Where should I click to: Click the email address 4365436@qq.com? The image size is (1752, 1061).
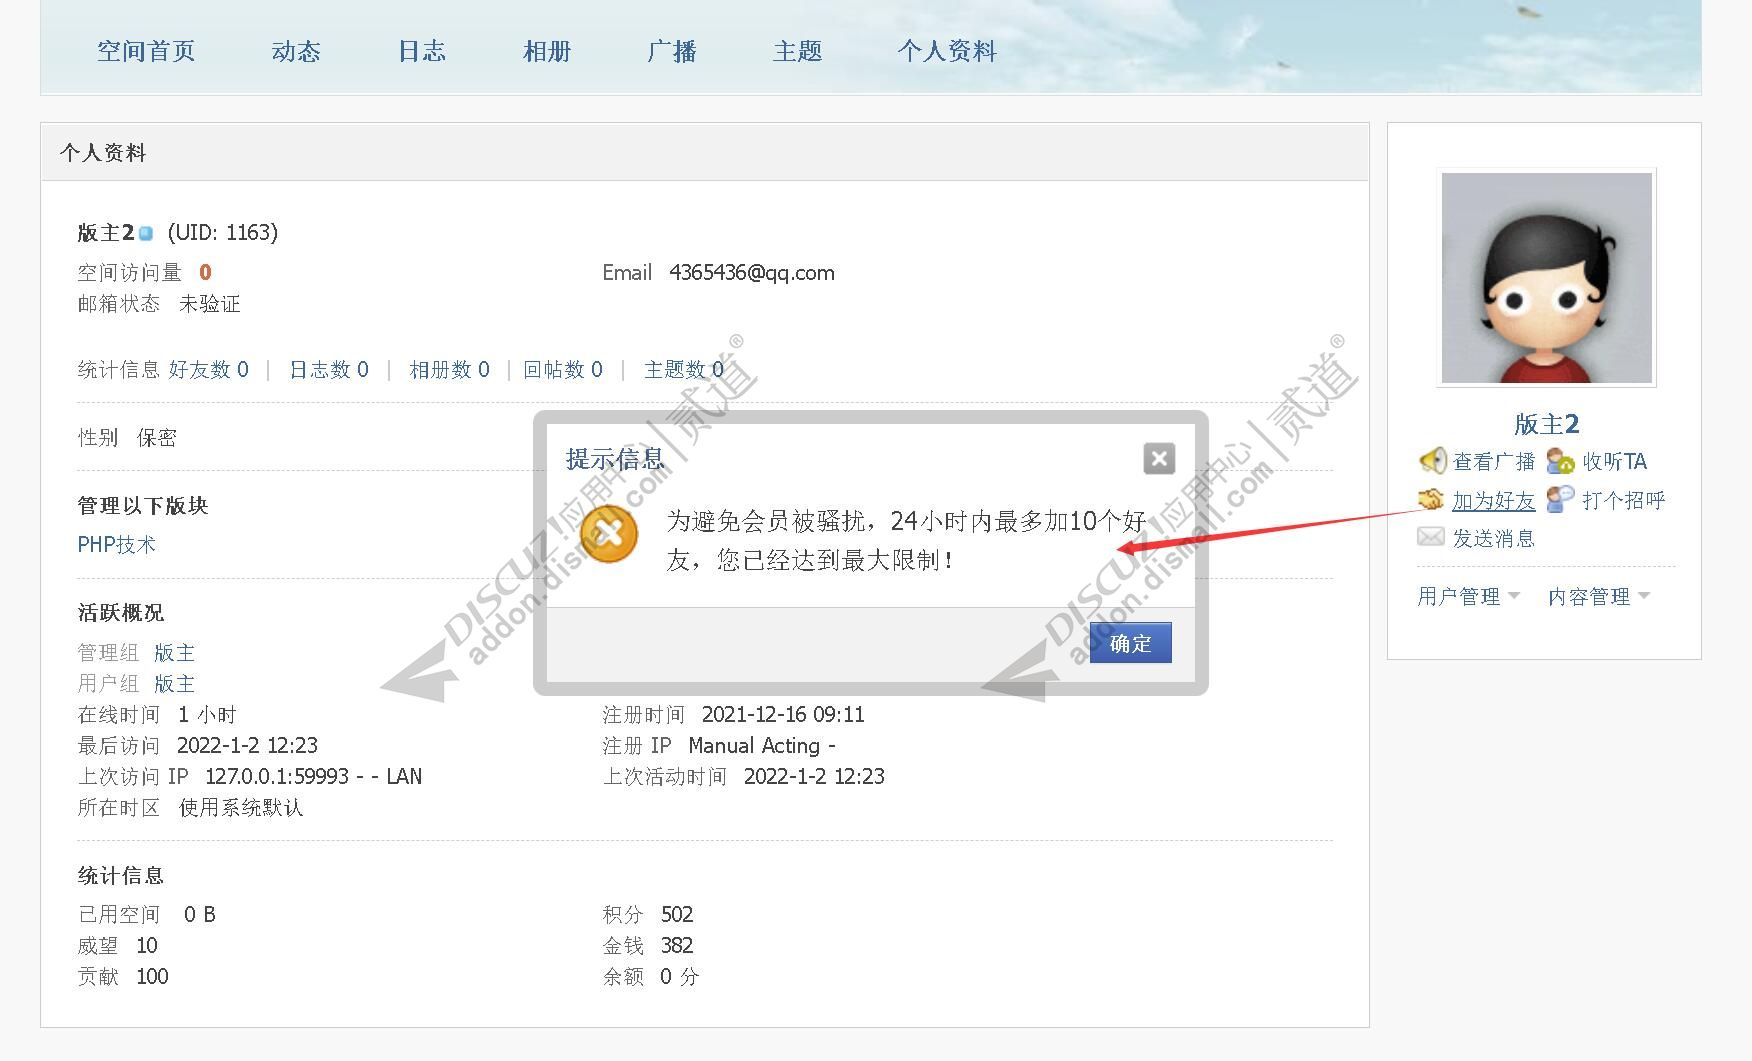[x=752, y=273]
